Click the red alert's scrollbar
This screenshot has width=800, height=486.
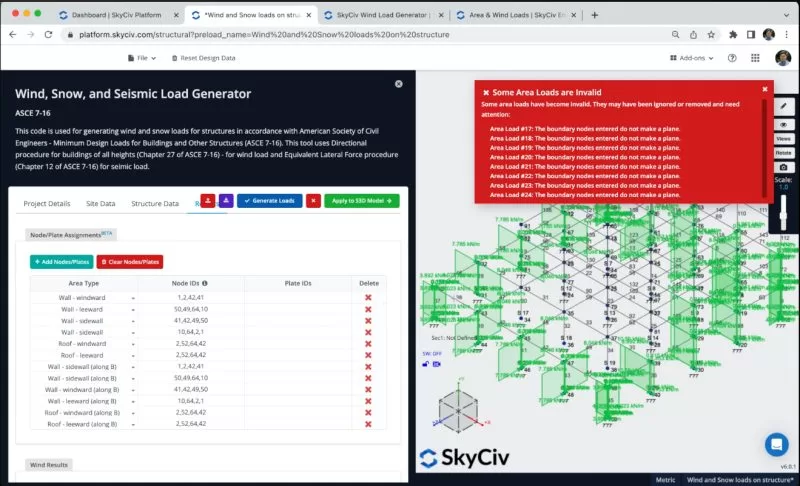coord(764,148)
